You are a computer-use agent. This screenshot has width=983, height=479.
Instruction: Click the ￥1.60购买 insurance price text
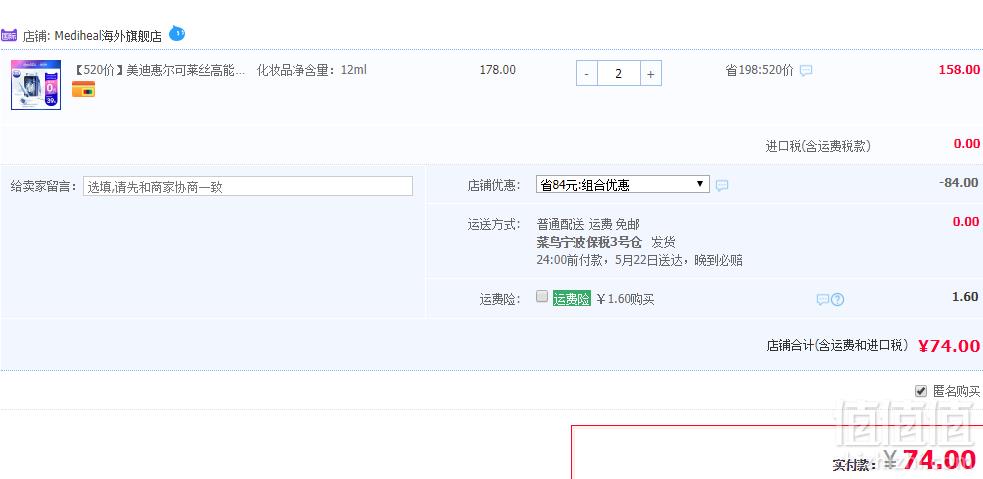pos(625,300)
